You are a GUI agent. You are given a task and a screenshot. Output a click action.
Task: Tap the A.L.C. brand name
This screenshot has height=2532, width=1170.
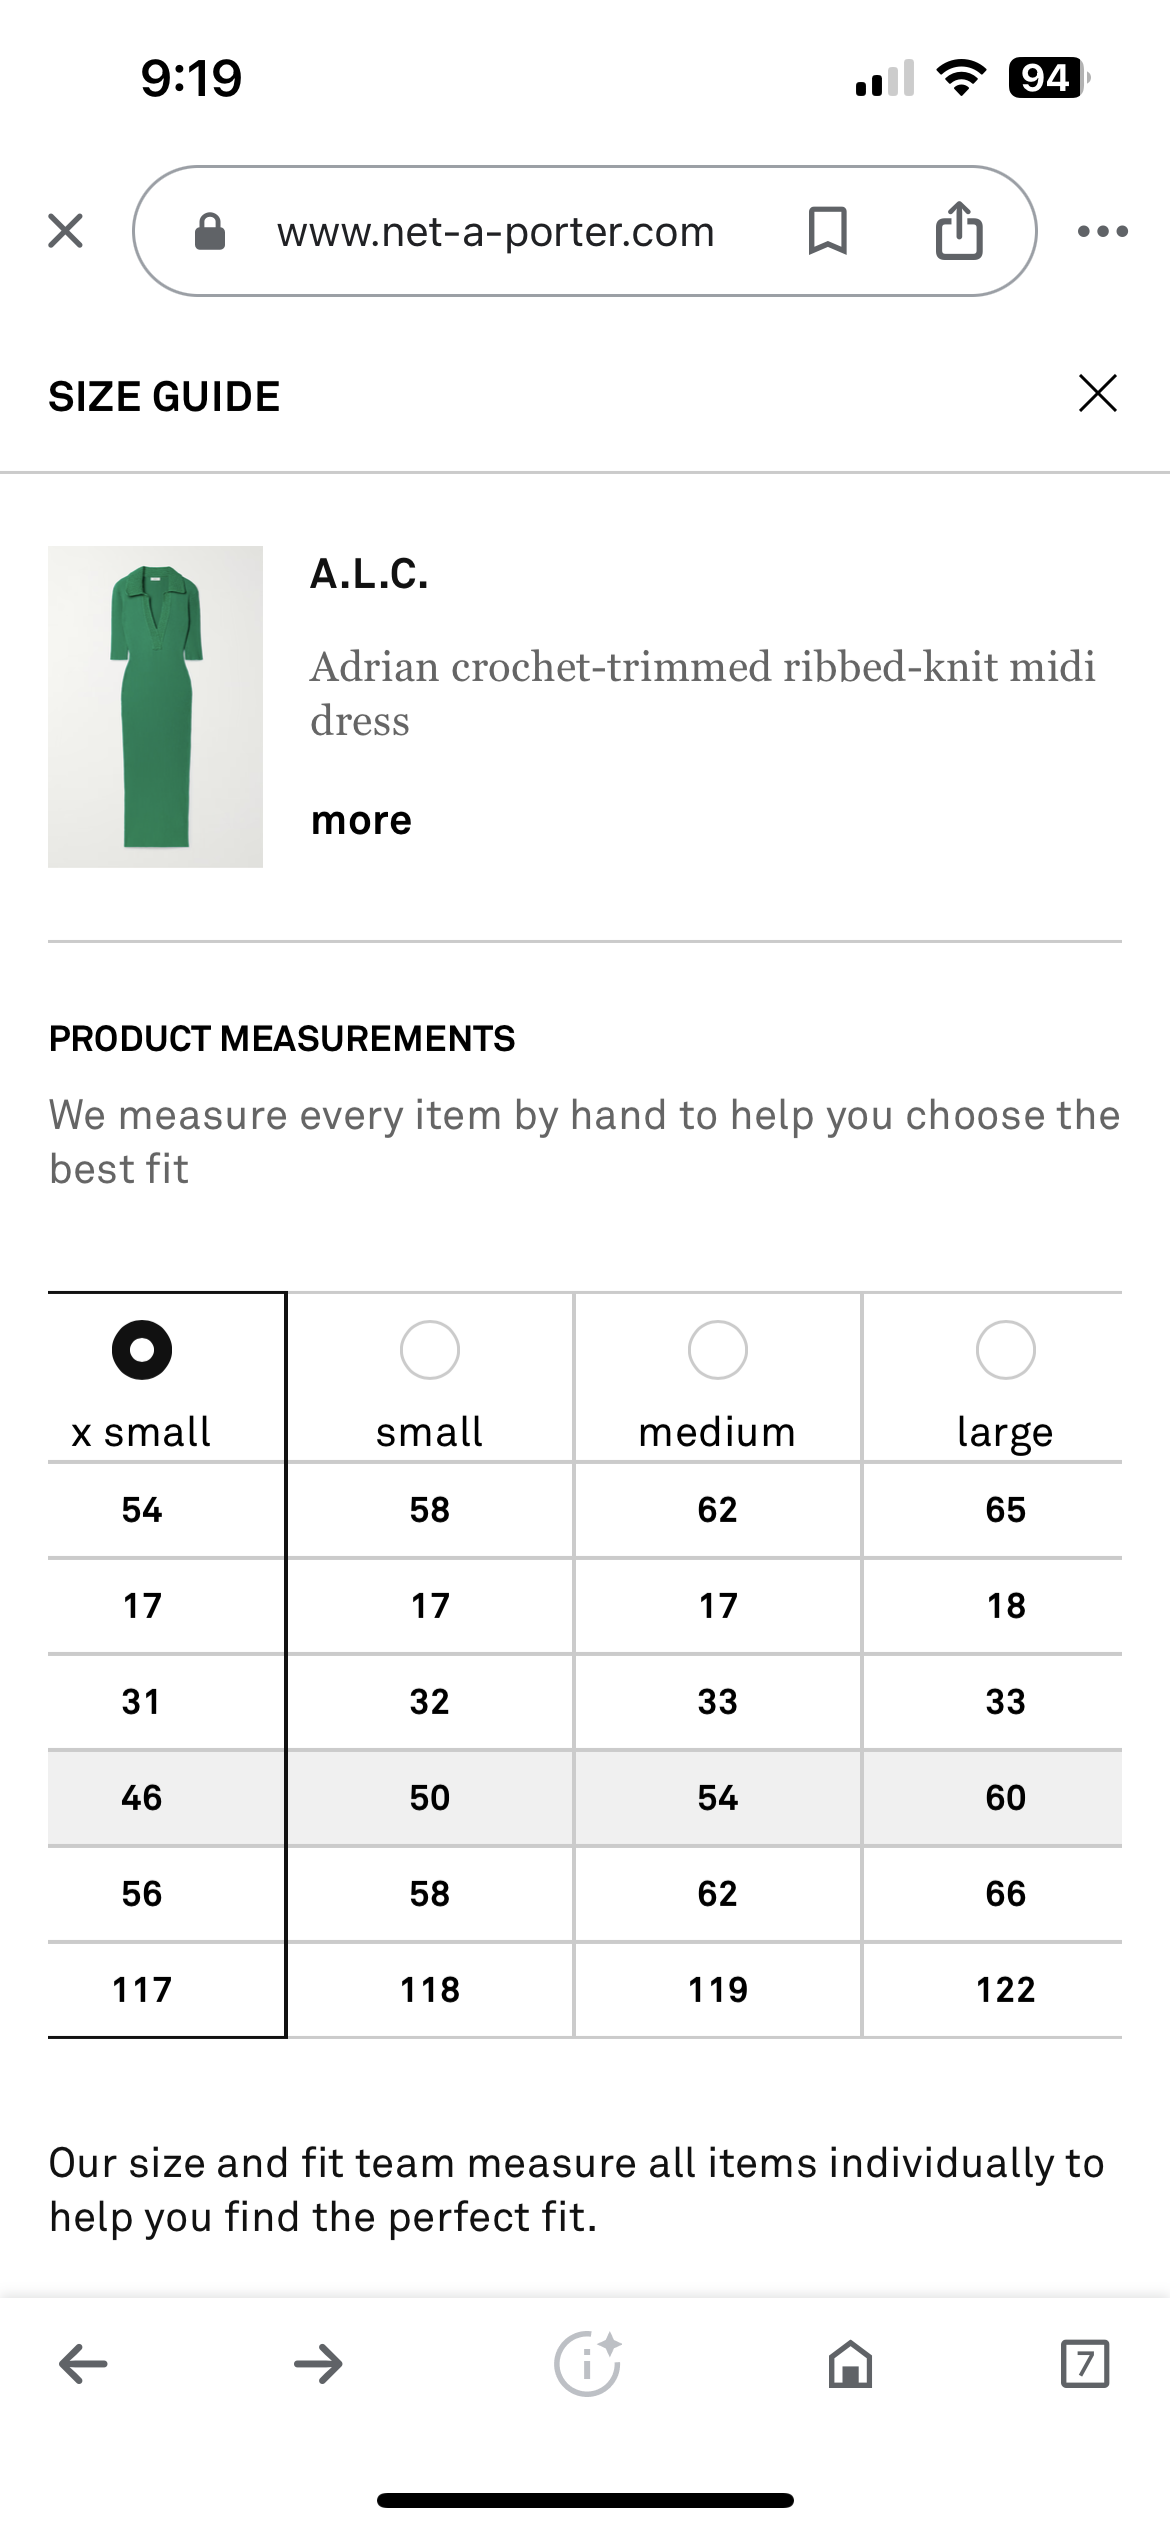[x=369, y=573]
